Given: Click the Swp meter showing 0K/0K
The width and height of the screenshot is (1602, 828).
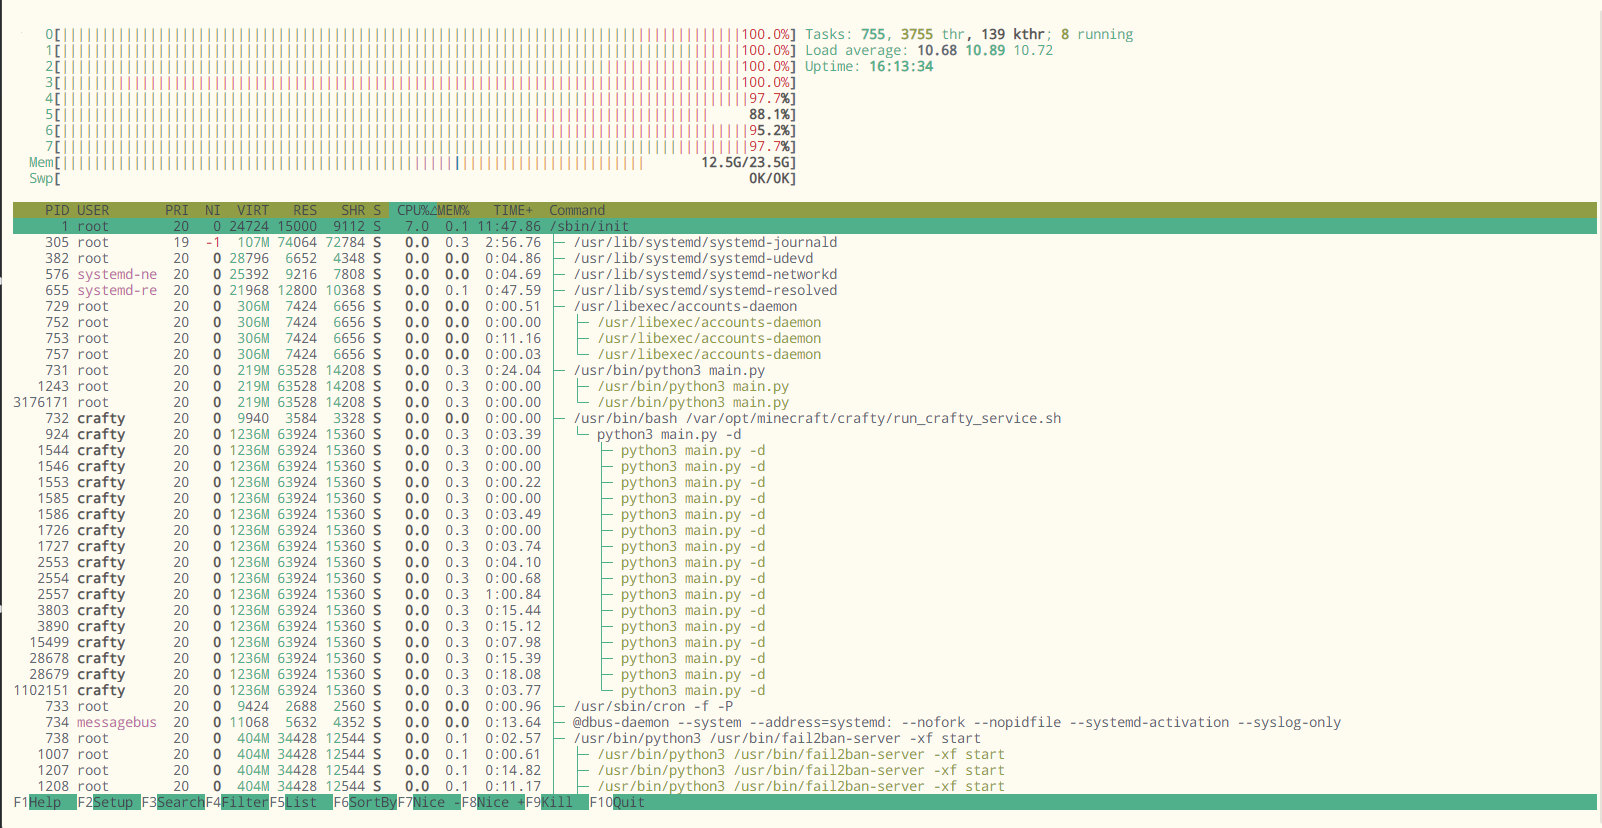Looking at the screenshot, I should pyautogui.click(x=412, y=178).
